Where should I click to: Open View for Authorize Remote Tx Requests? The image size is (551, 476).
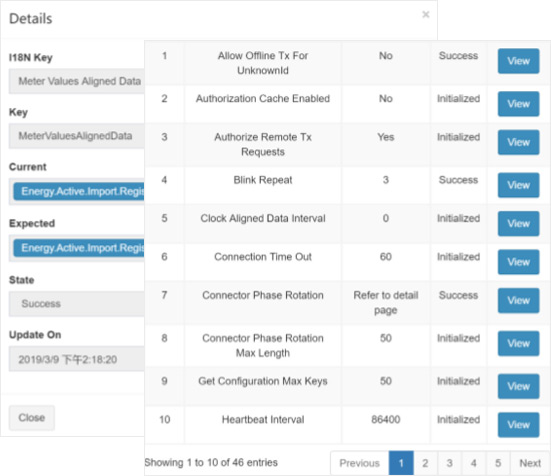tap(518, 142)
